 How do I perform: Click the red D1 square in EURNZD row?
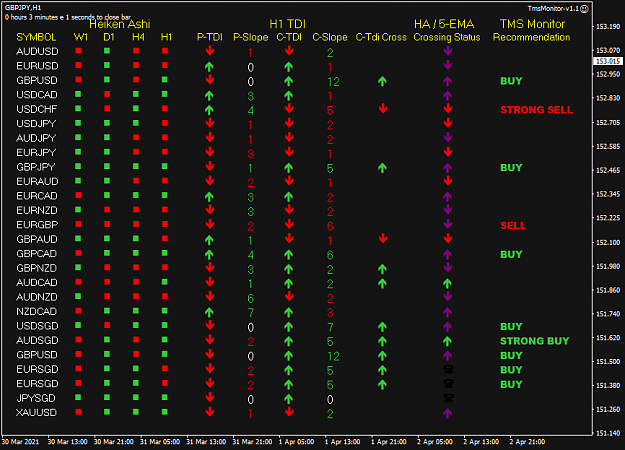pos(107,210)
